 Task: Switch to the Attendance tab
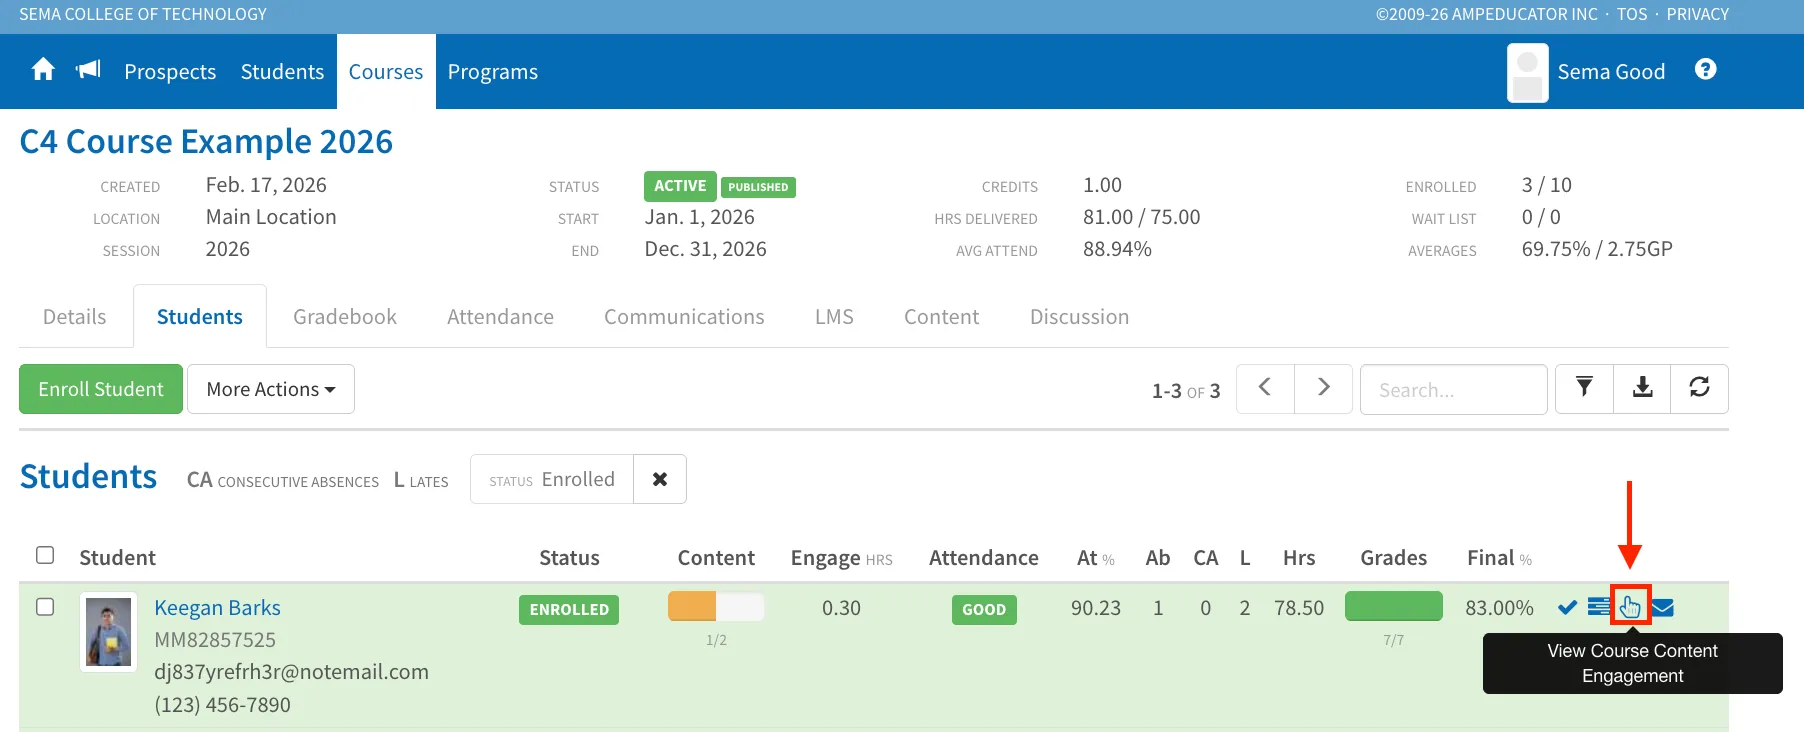click(x=500, y=317)
